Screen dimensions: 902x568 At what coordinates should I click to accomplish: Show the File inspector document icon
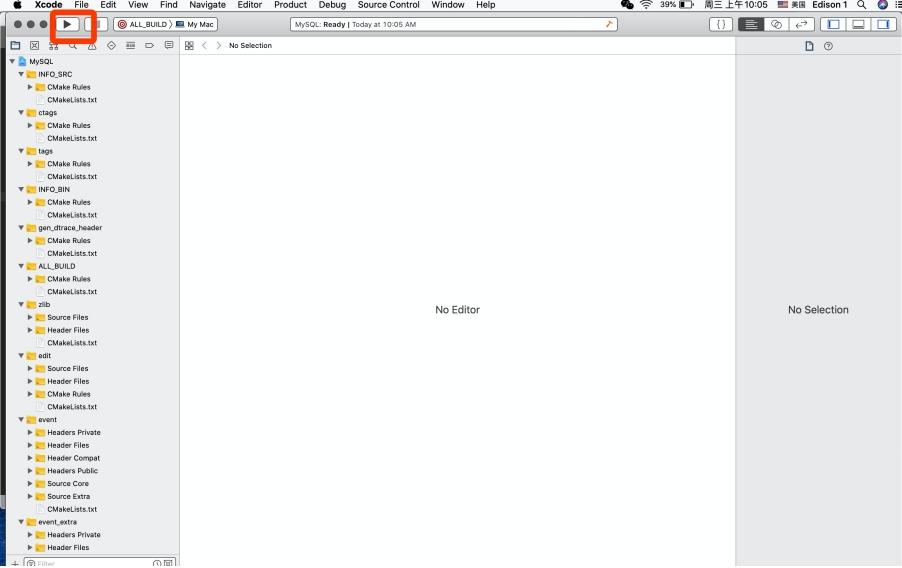point(809,46)
